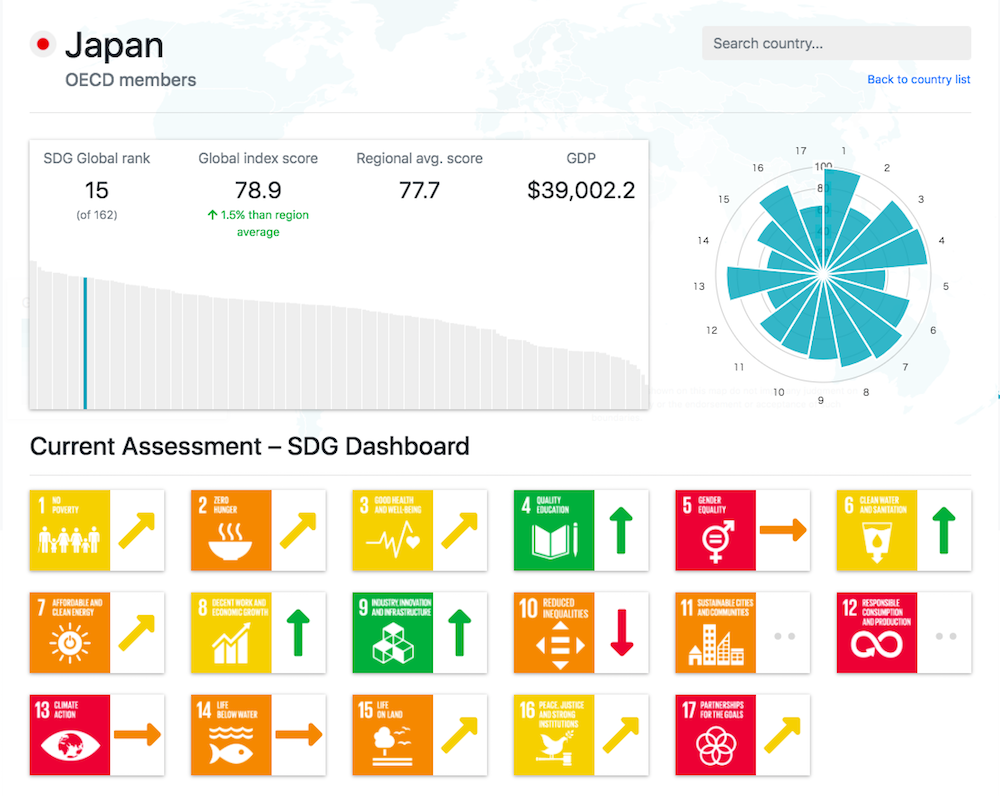Image resolution: width=1000 pixels, height=796 pixels.
Task: Click Partnerships for the Goals icon
Action: [716, 735]
